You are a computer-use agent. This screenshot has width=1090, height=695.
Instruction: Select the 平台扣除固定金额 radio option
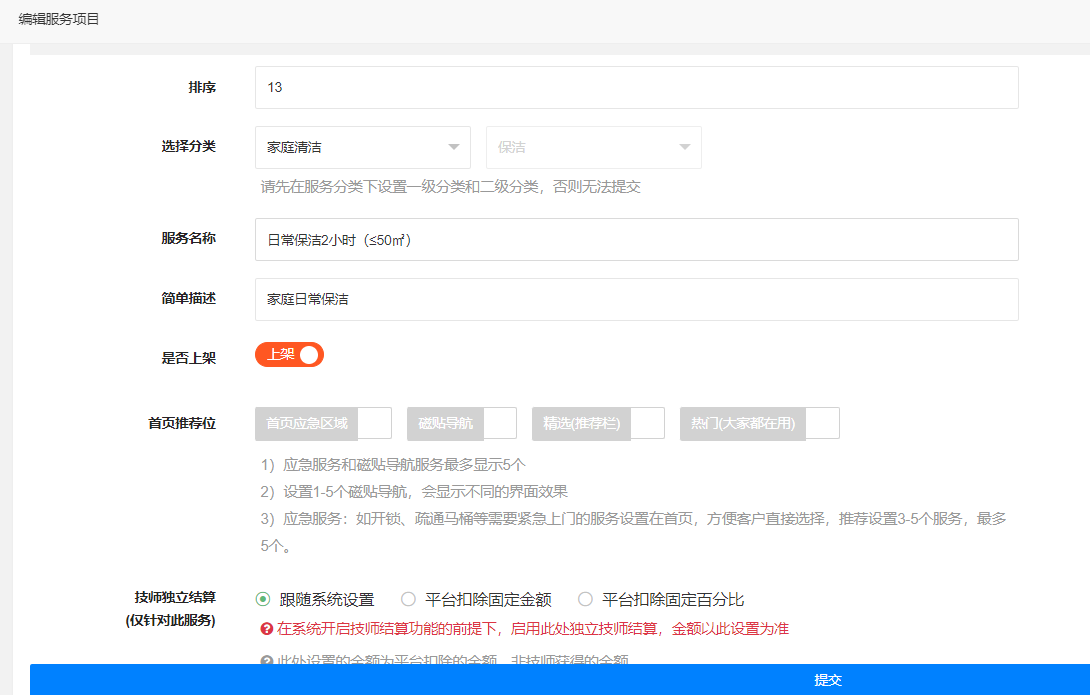tap(408, 598)
